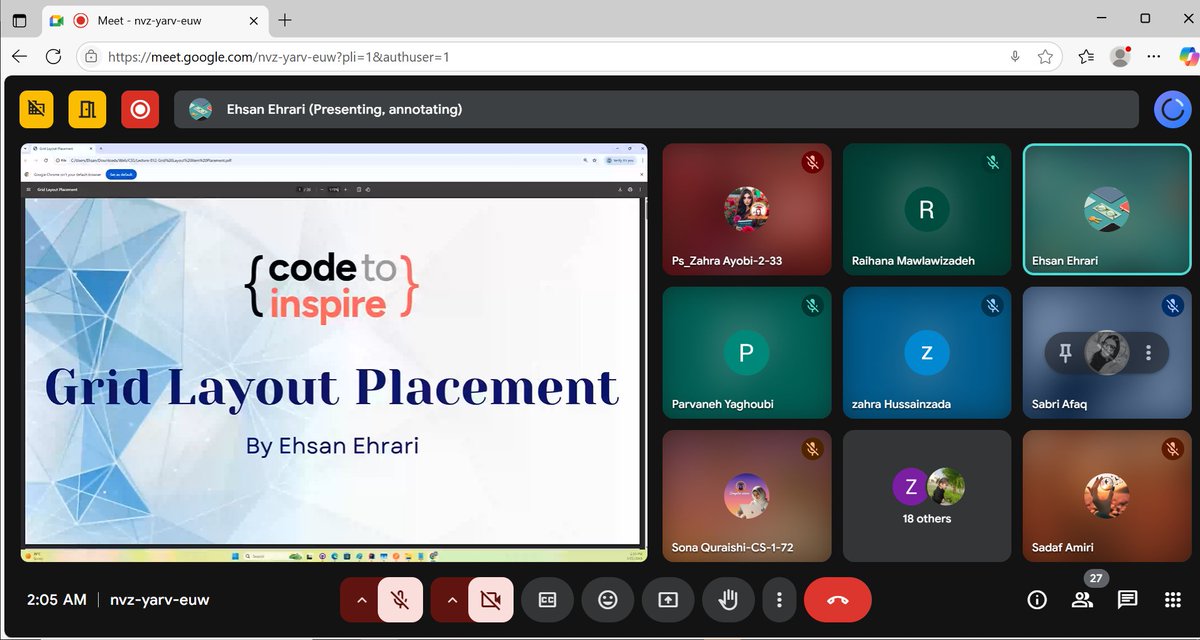The image size is (1200, 640).
Task: Open meeting details with the info icon
Action: (x=1036, y=600)
